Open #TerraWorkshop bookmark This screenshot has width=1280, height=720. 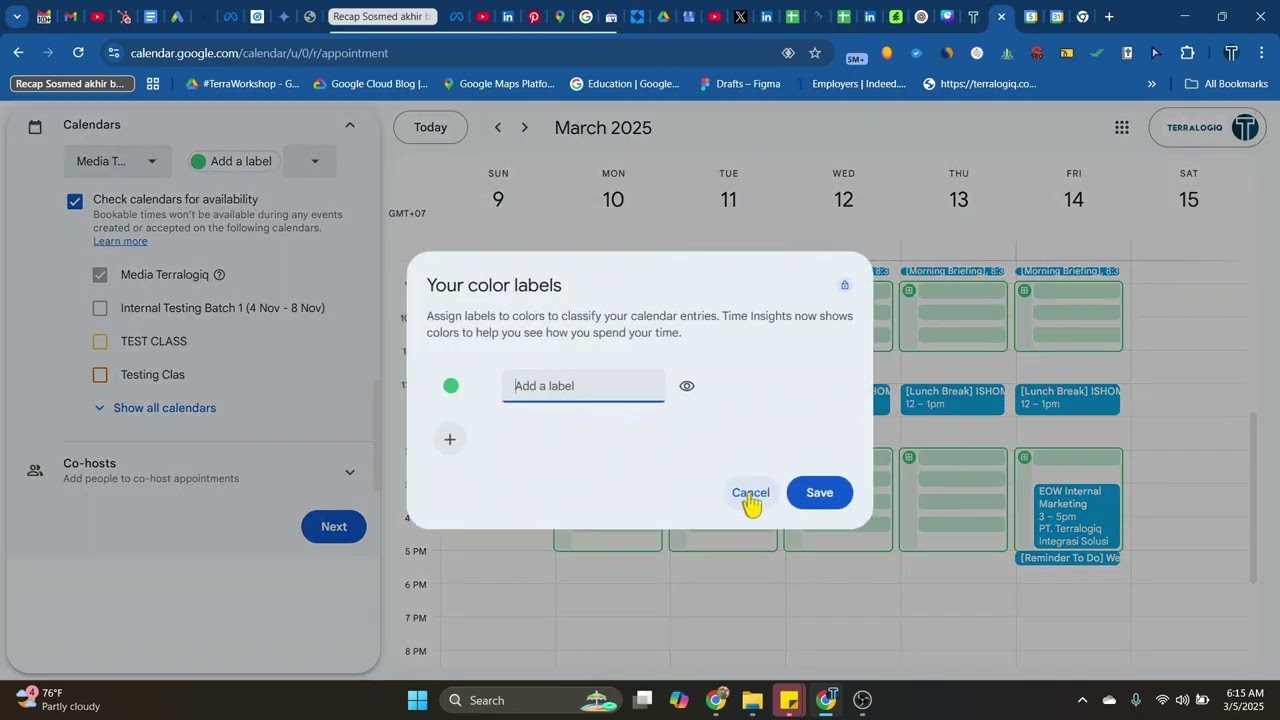click(243, 84)
